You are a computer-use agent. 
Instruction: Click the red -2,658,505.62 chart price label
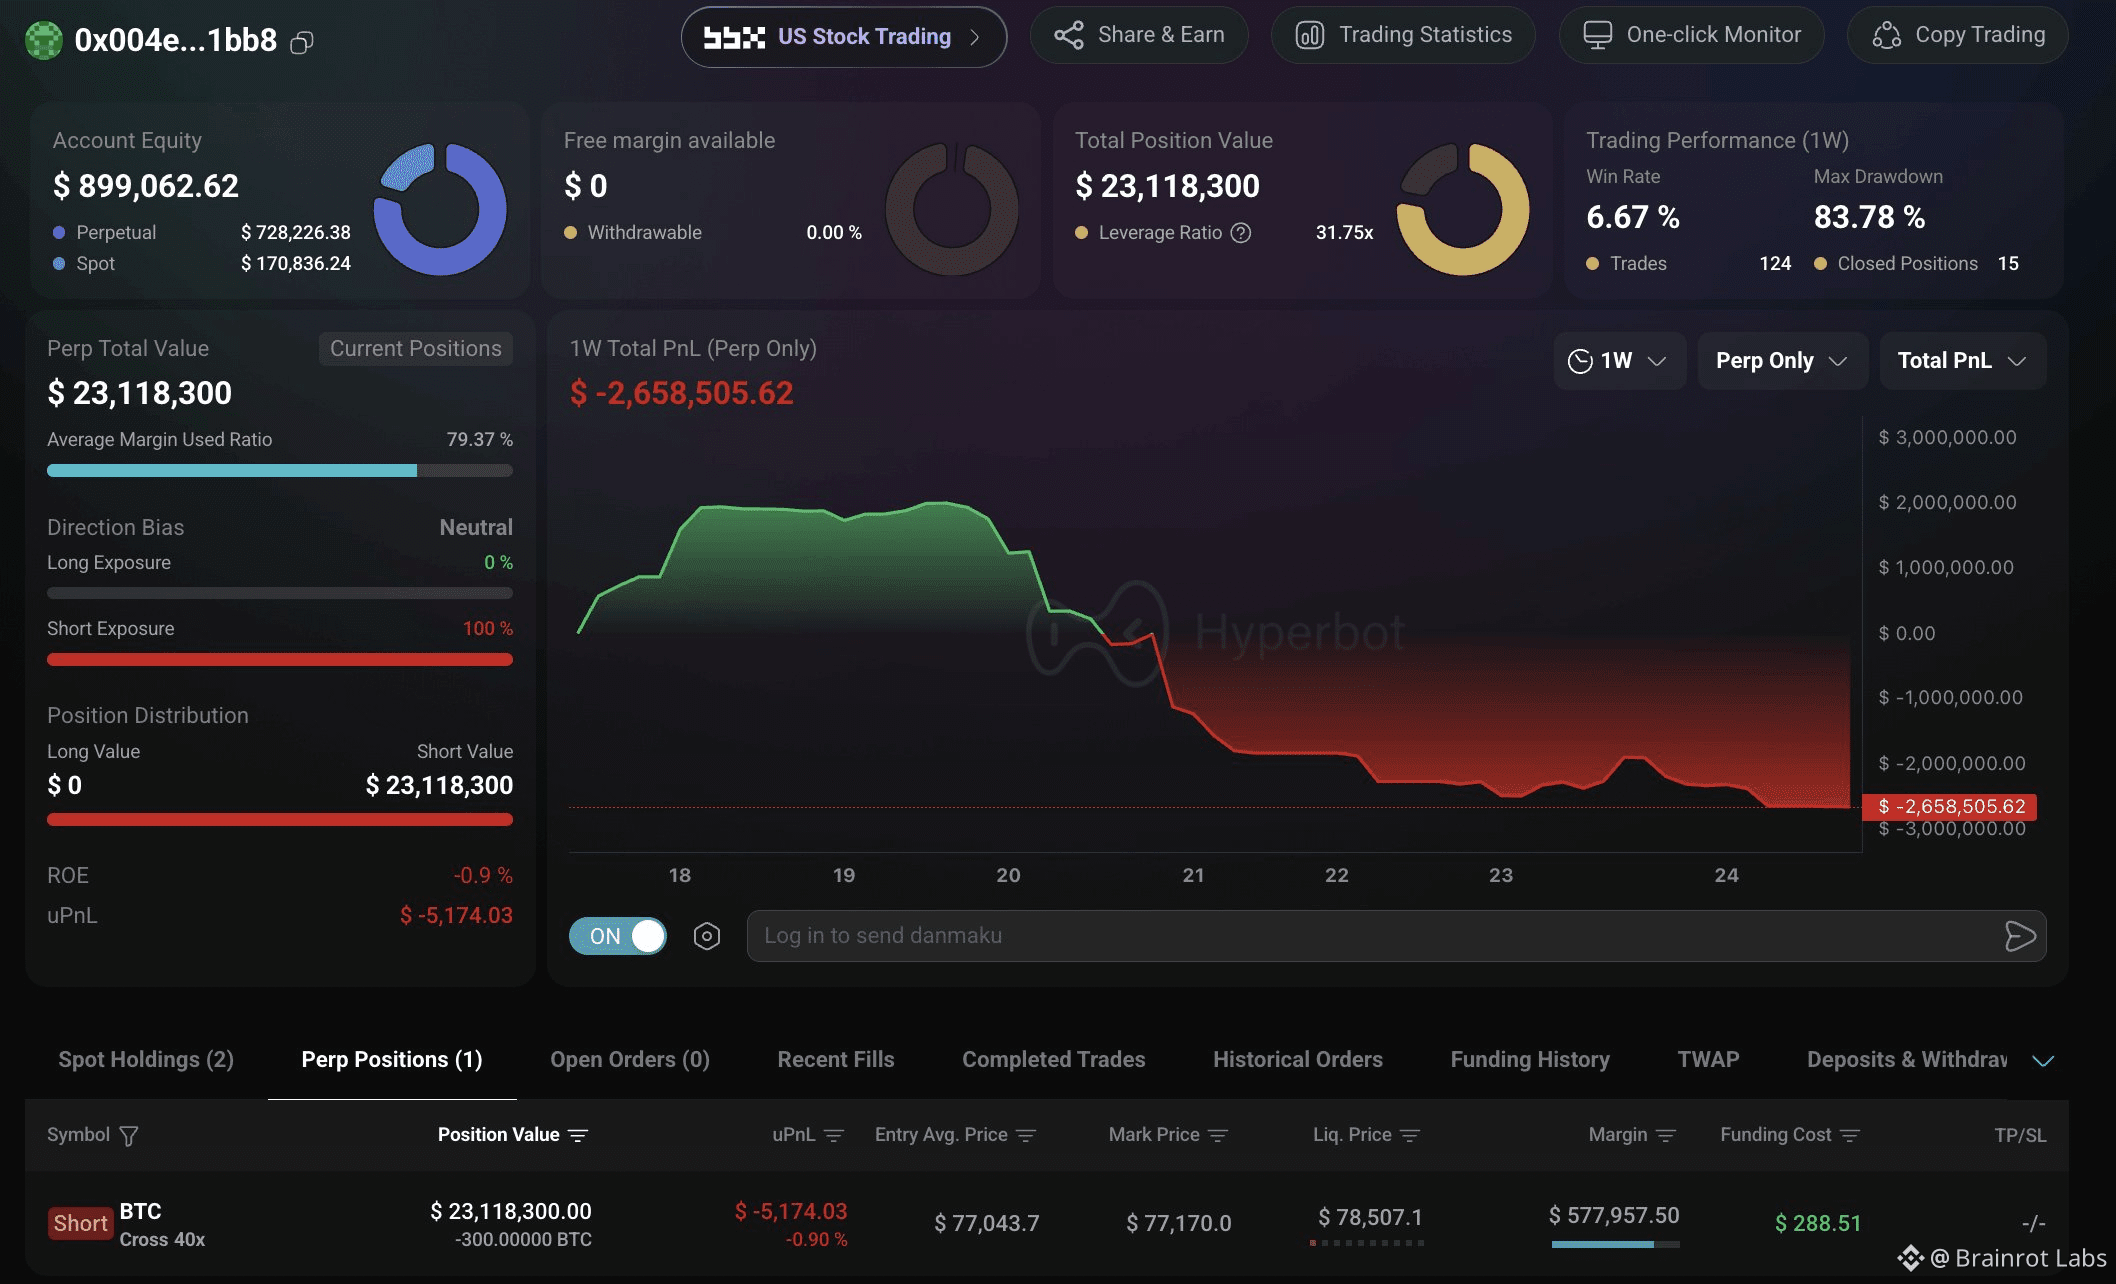(1950, 807)
